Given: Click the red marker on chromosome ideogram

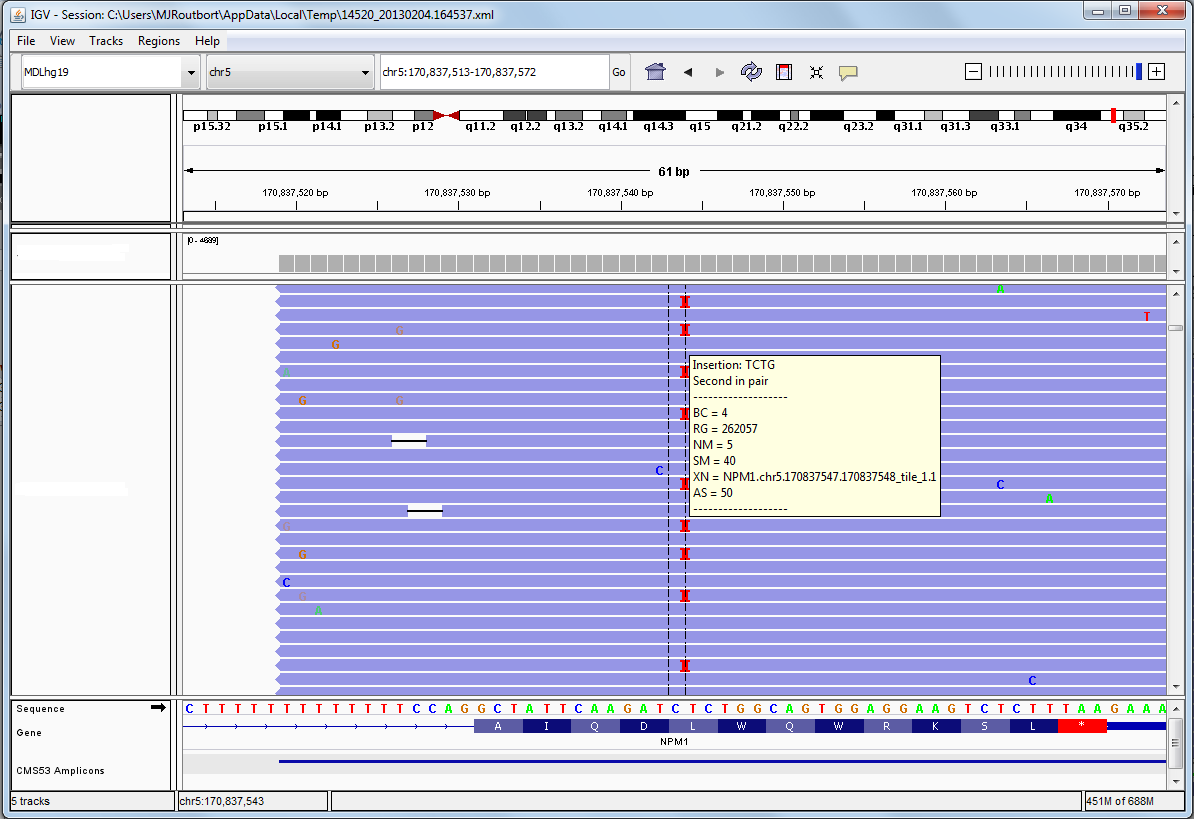Looking at the screenshot, I should 1113,116.
